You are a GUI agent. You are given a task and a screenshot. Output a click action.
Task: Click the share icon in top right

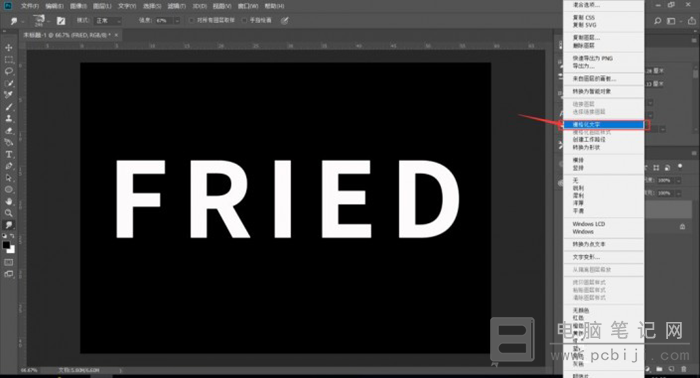[692, 21]
